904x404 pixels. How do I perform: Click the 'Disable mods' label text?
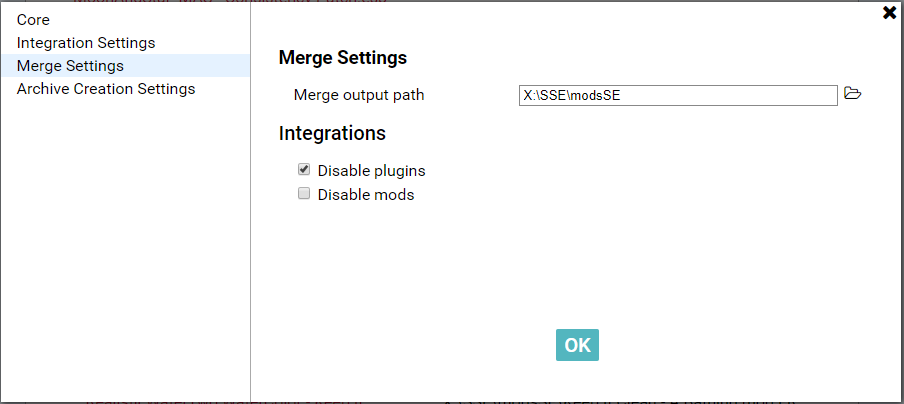coord(365,195)
